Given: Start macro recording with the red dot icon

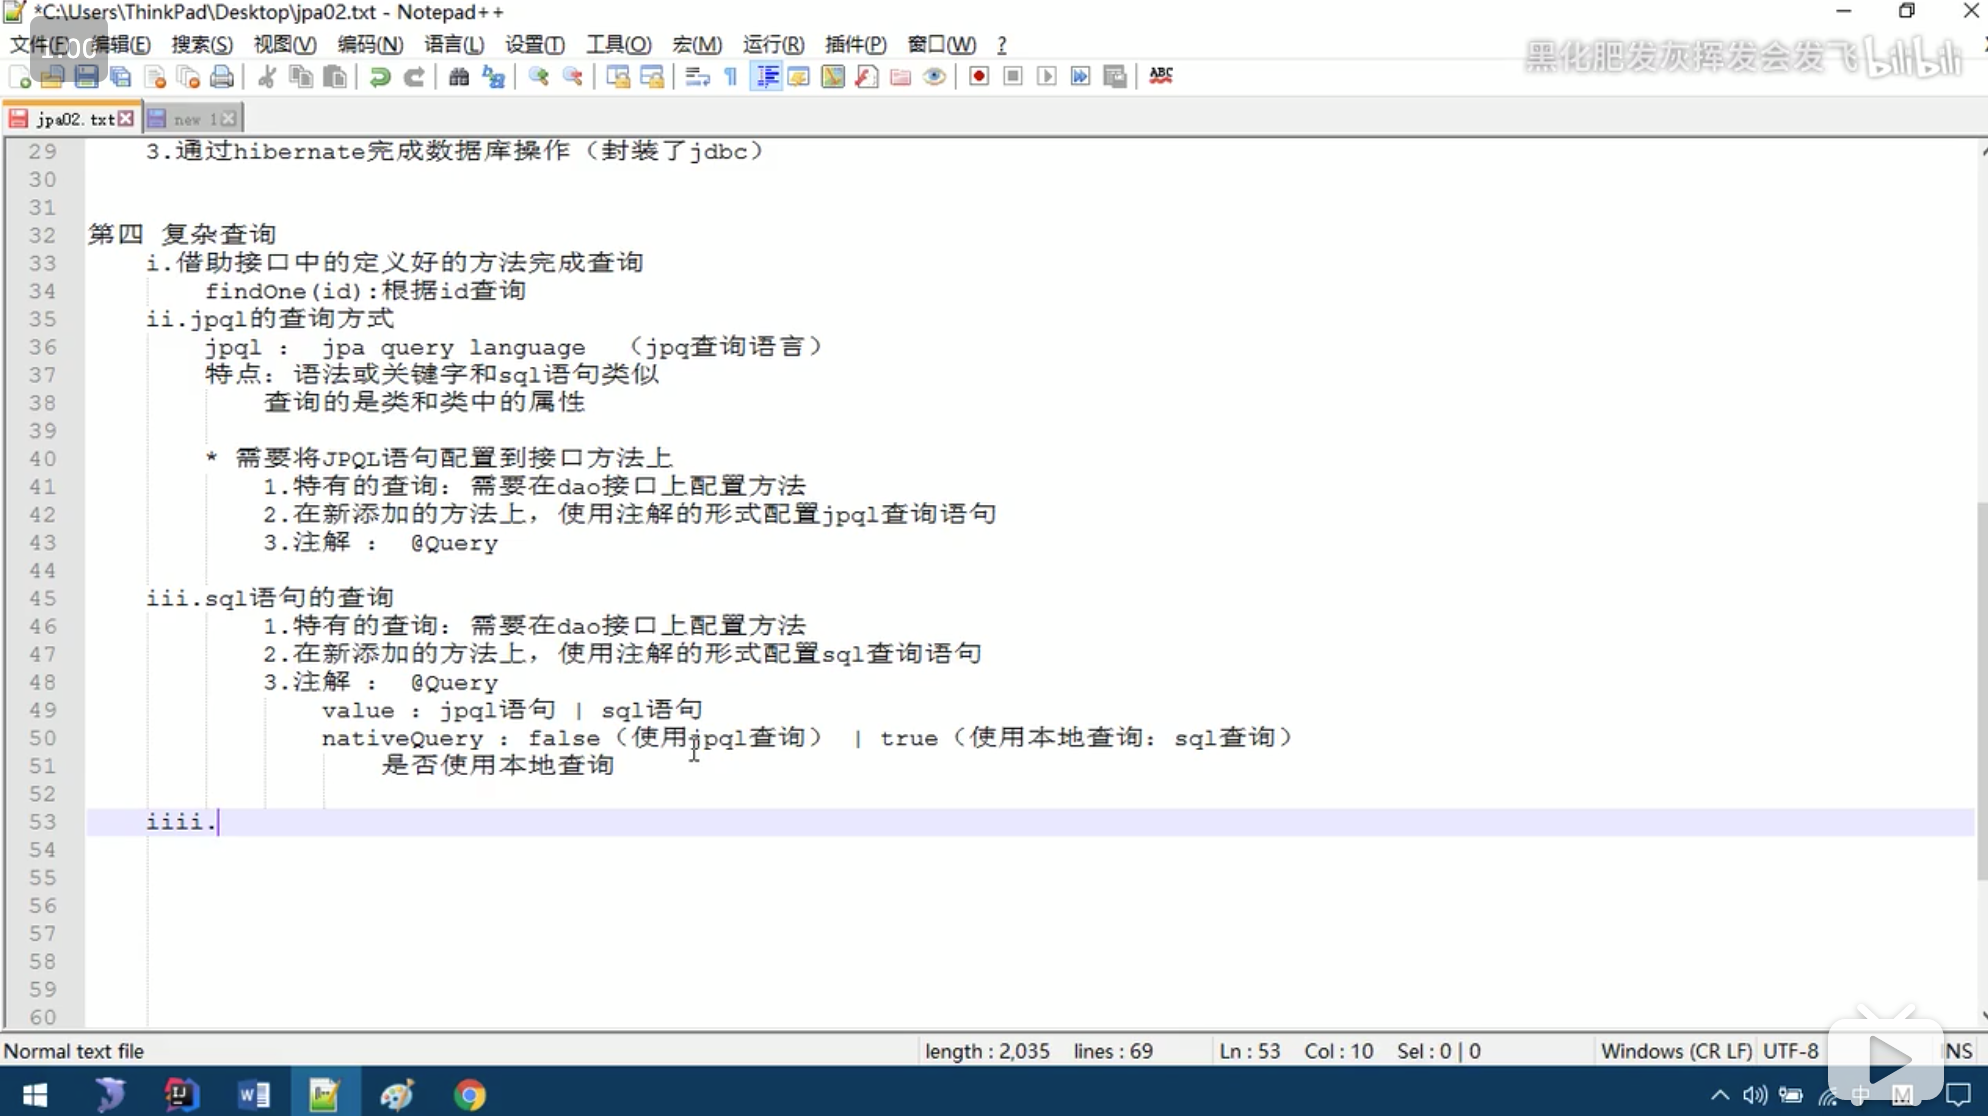Looking at the screenshot, I should (979, 76).
